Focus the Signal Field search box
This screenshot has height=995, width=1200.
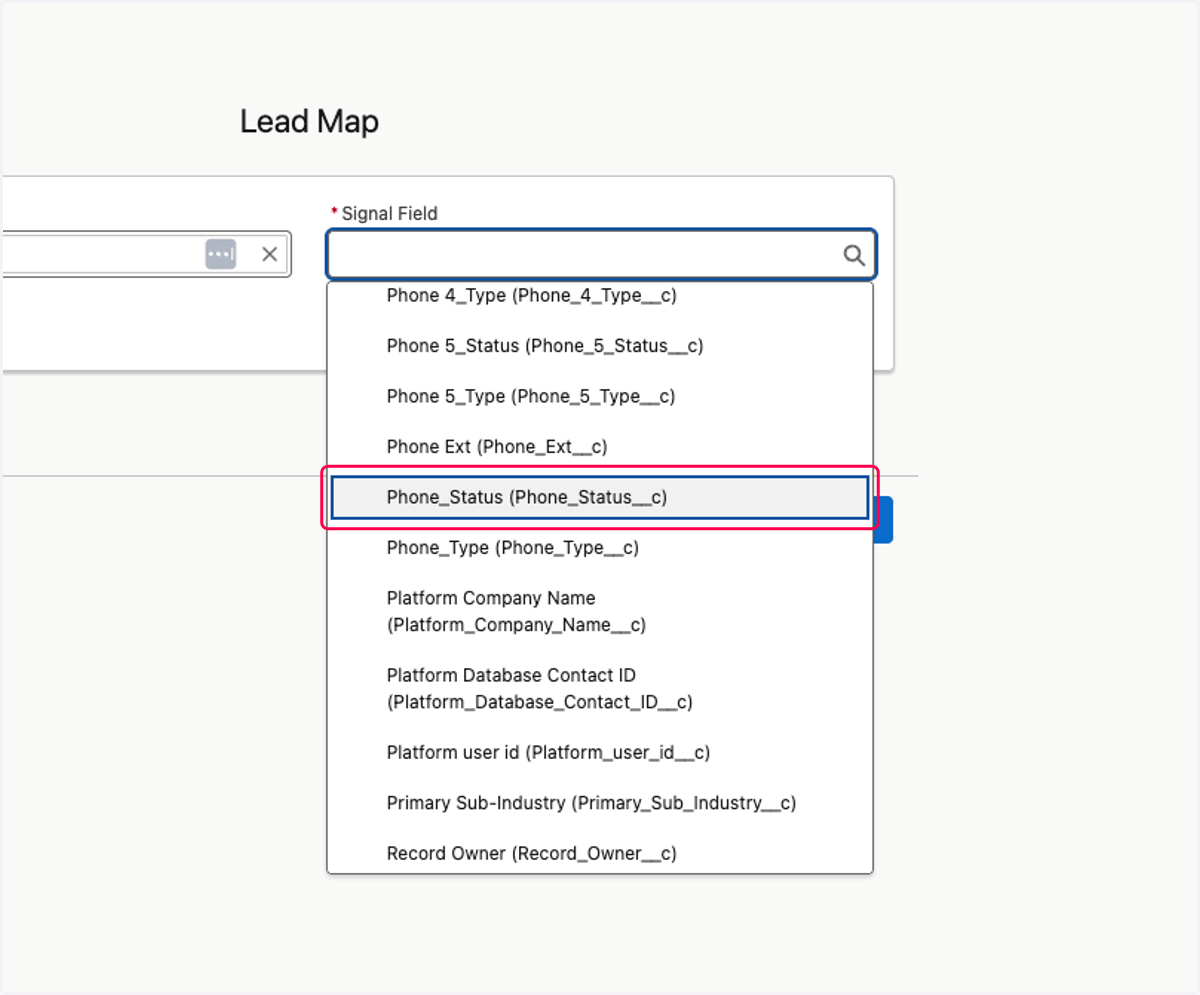click(601, 255)
